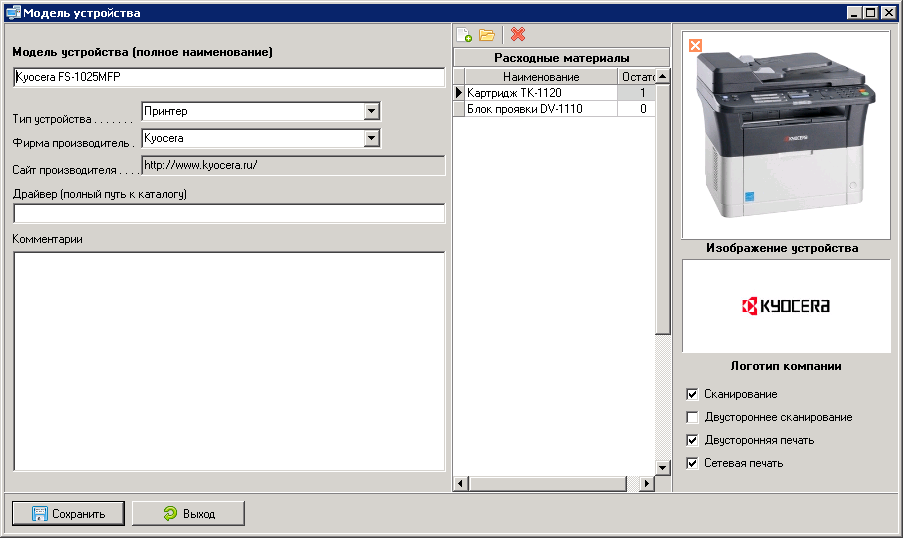Open the Фирма производитель dropdown arrow
903x538 pixels.
(x=371, y=138)
